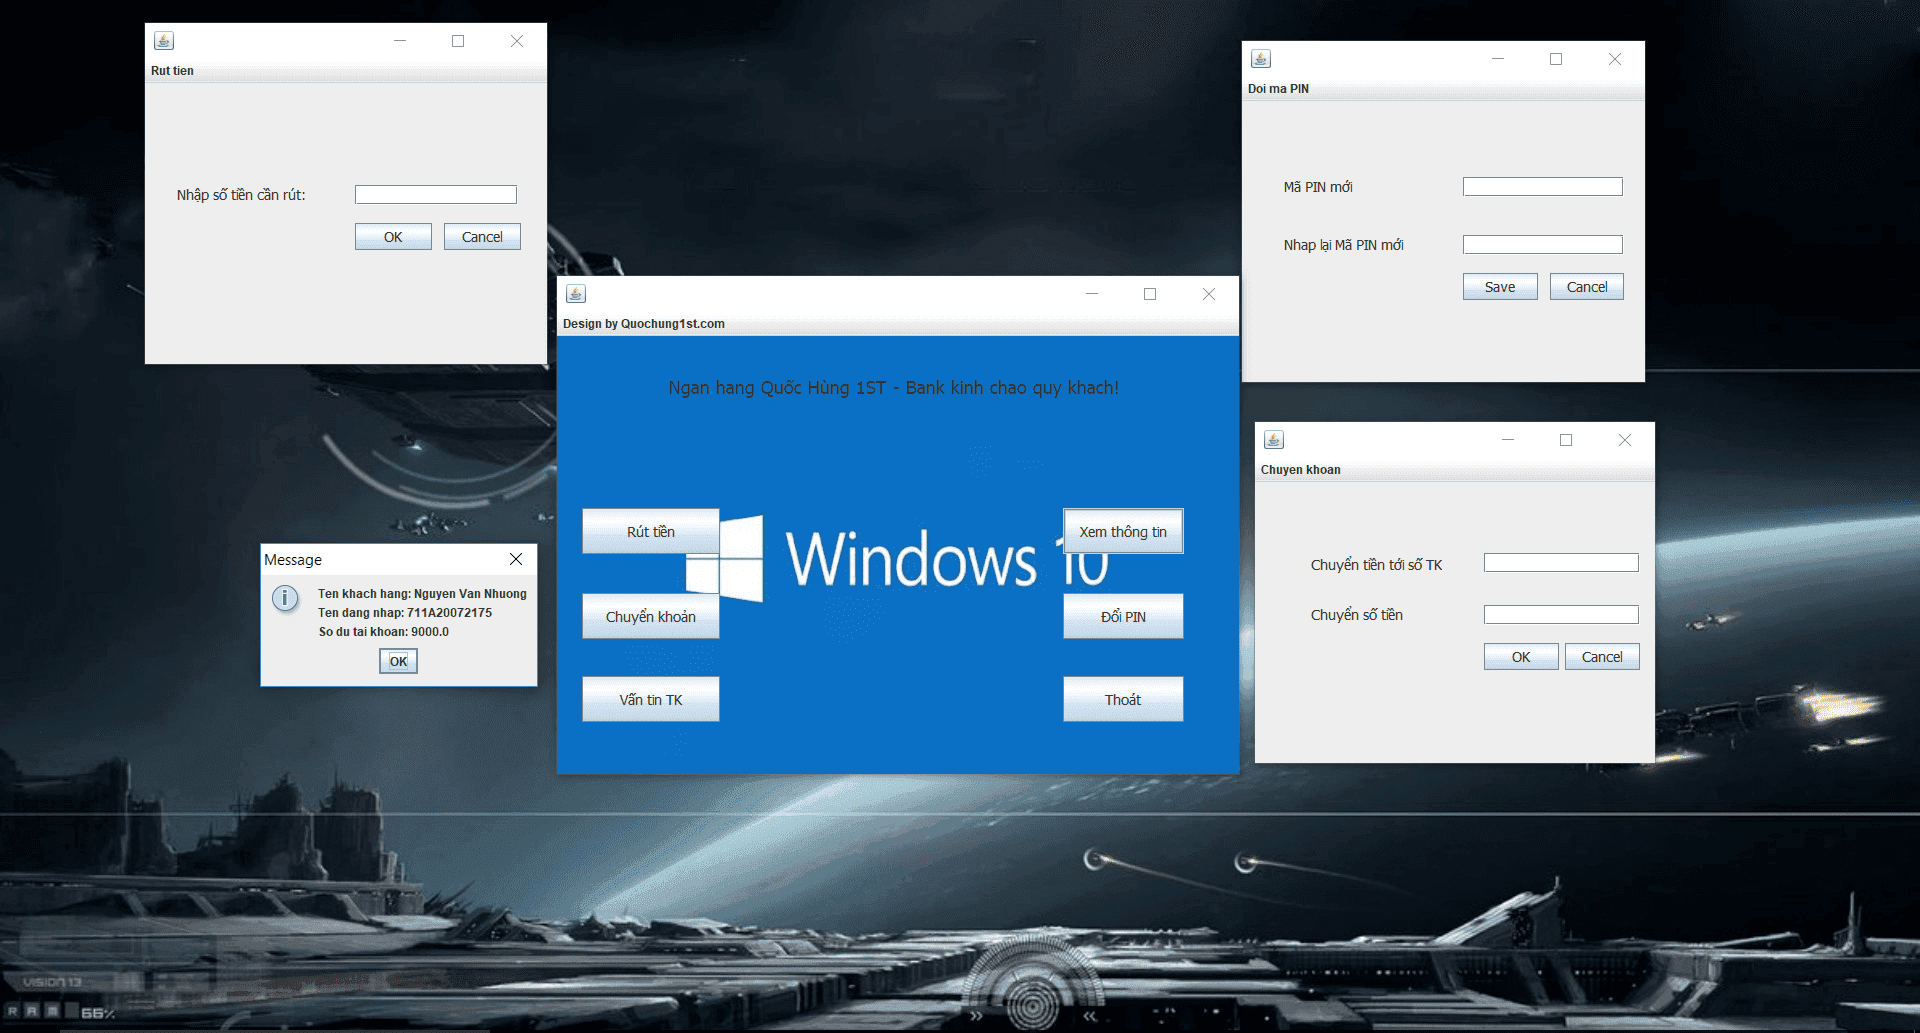Select the Vấn tin TK button
This screenshot has height=1033, width=1920.
pos(650,699)
